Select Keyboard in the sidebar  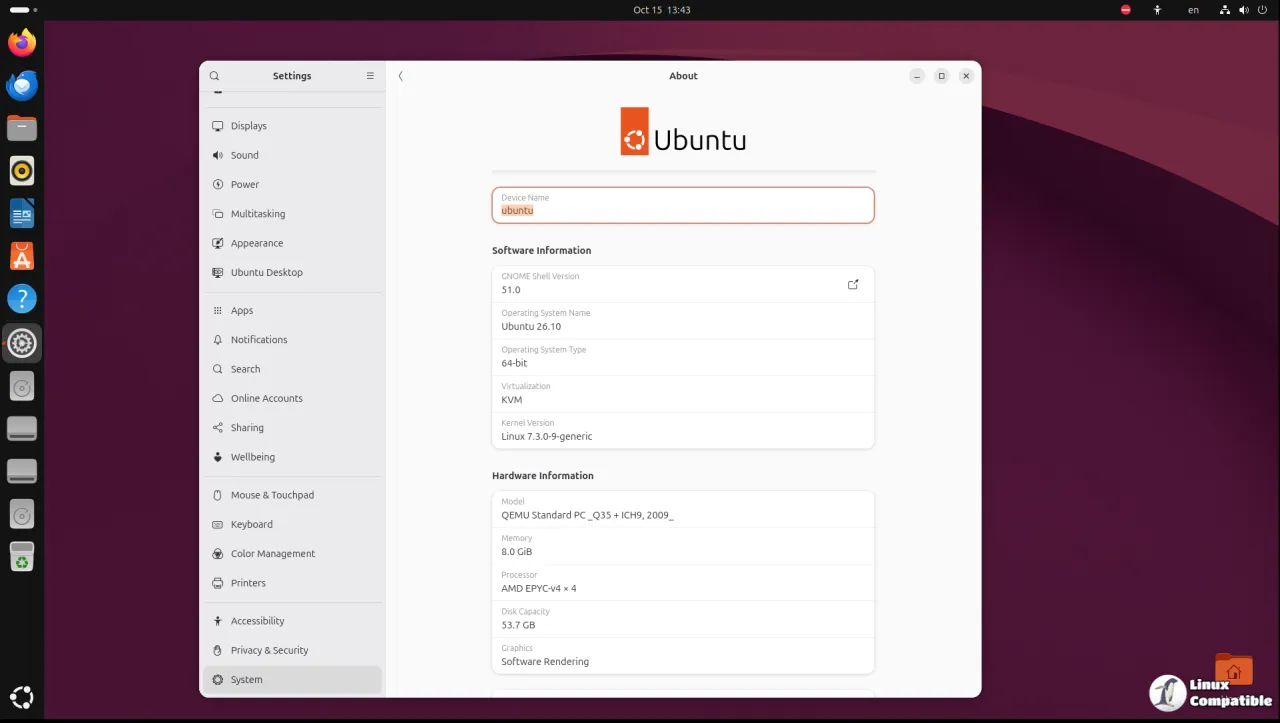(x=292, y=524)
